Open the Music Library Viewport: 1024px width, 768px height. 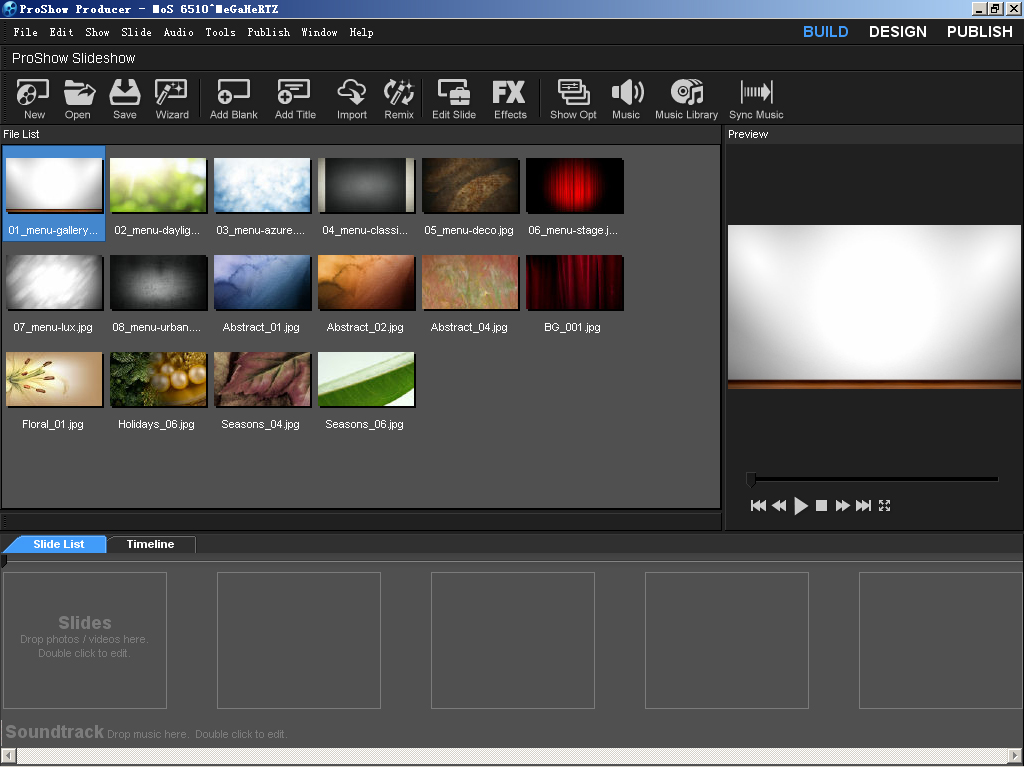pos(686,99)
